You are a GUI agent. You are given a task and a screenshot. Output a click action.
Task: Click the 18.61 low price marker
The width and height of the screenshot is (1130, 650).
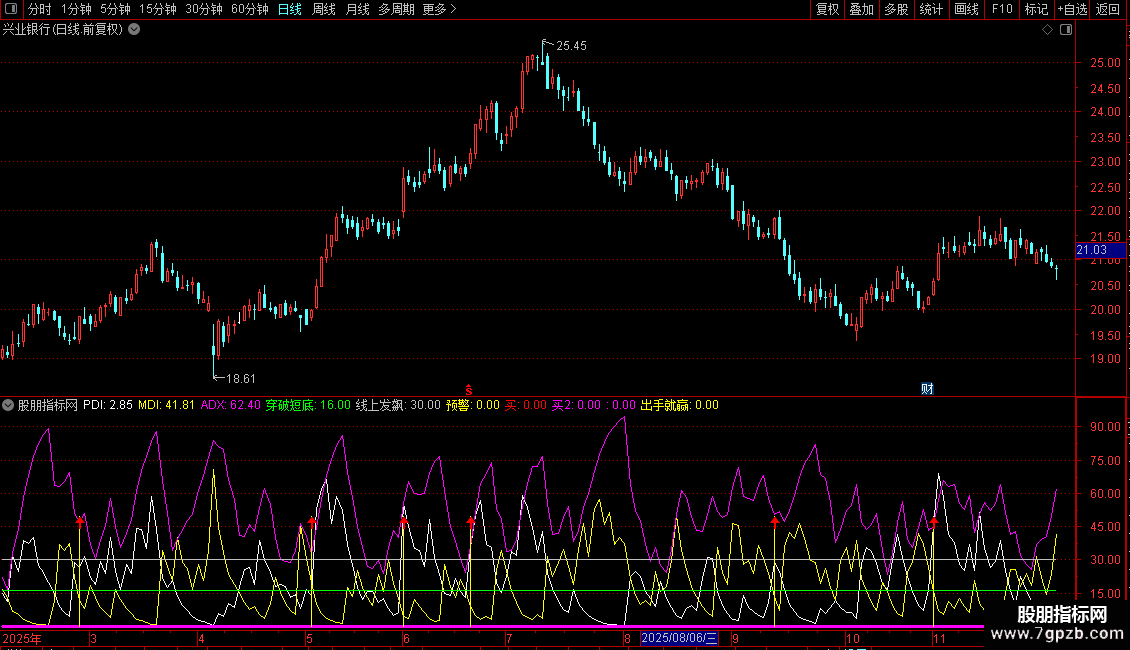point(240,378)
